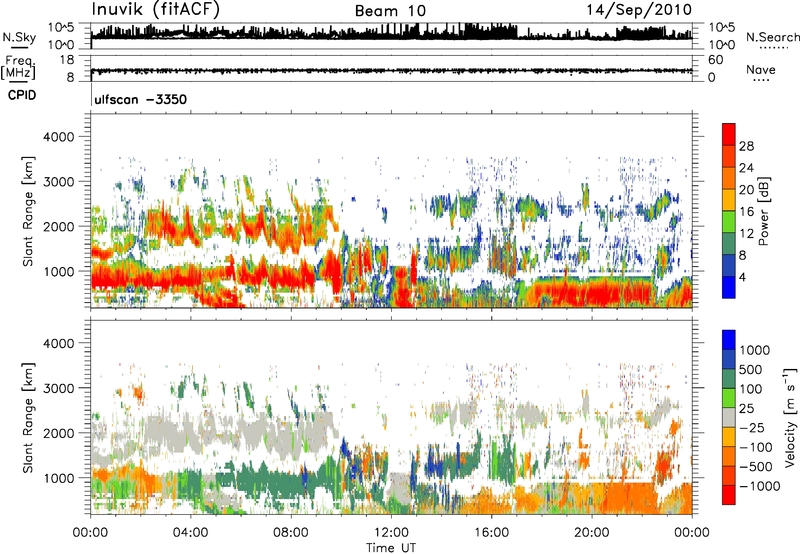Click power panel 'Slant Range [km]' label
The width and height of the screenshot is (800, 554).
click(x=28, y=211)
